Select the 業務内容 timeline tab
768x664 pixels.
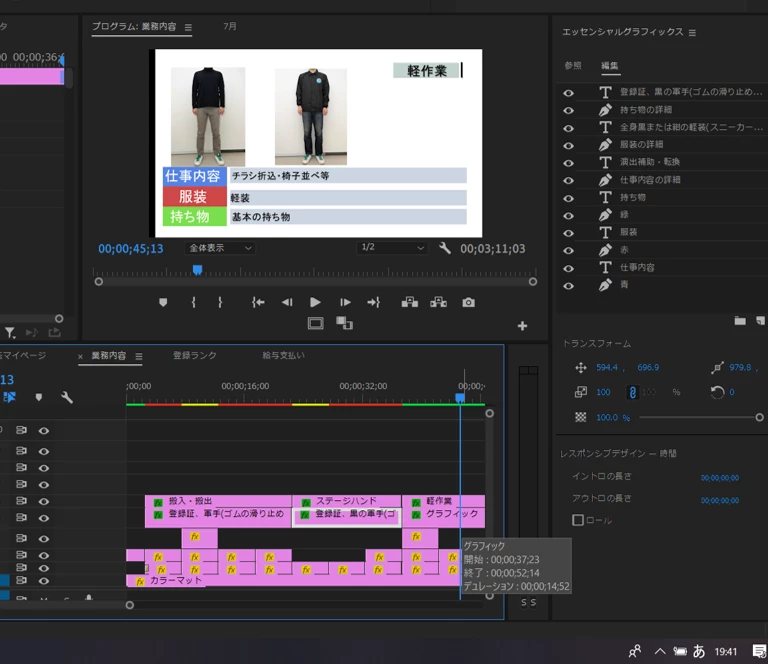109,356
